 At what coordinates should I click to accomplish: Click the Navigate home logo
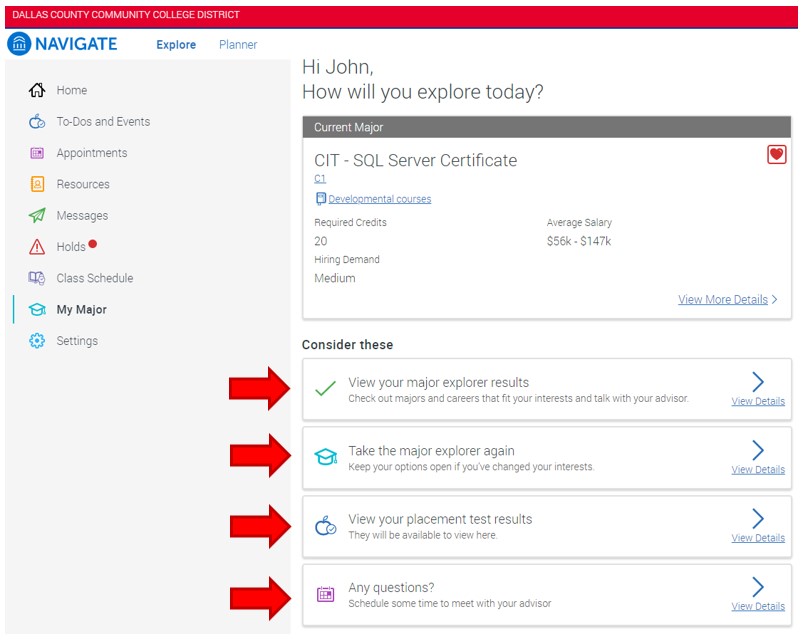tap(19, 43)
